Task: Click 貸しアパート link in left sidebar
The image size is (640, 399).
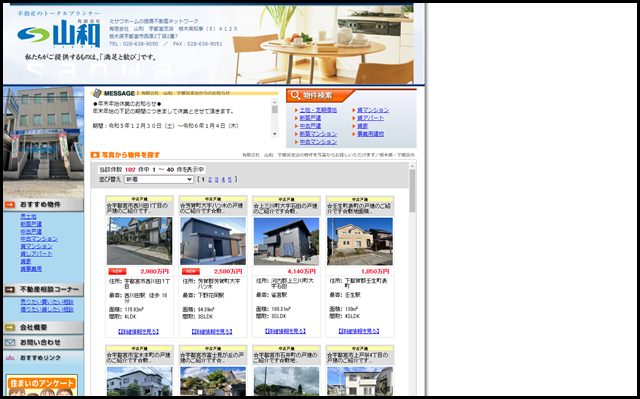Action: click(36, 254)
